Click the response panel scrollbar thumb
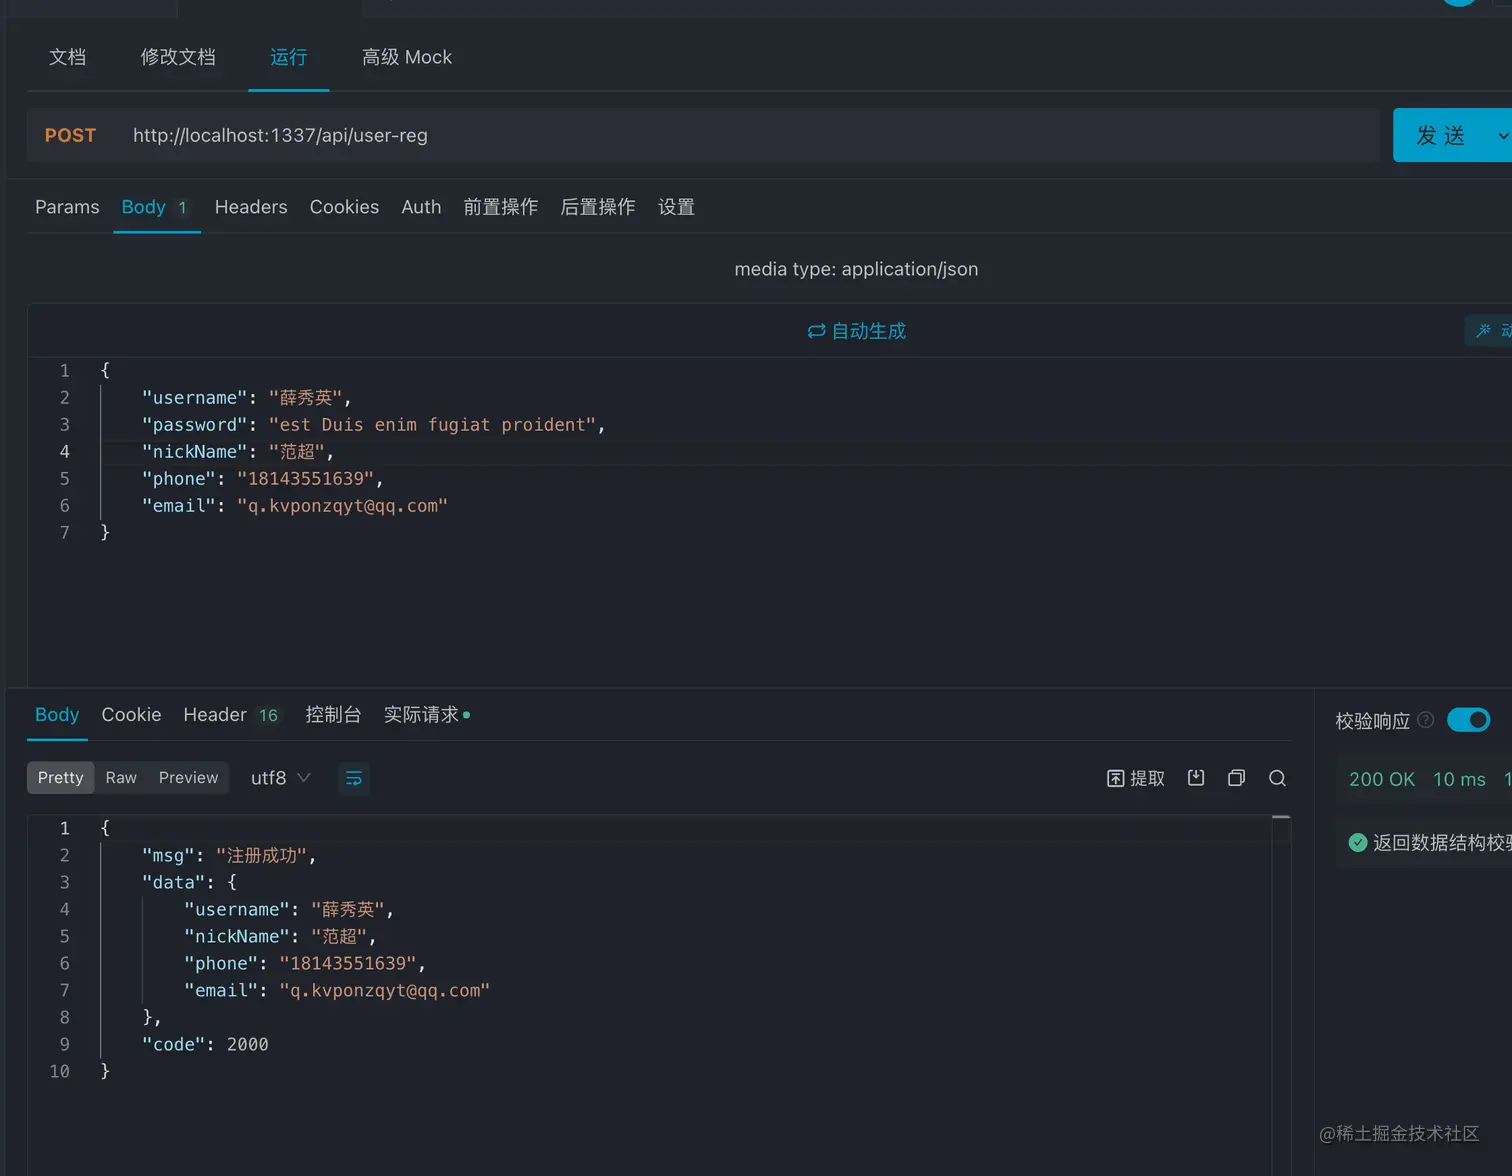This screenshot has height=1176, width=1512. pyautogui.click(x=1281, y=817)
